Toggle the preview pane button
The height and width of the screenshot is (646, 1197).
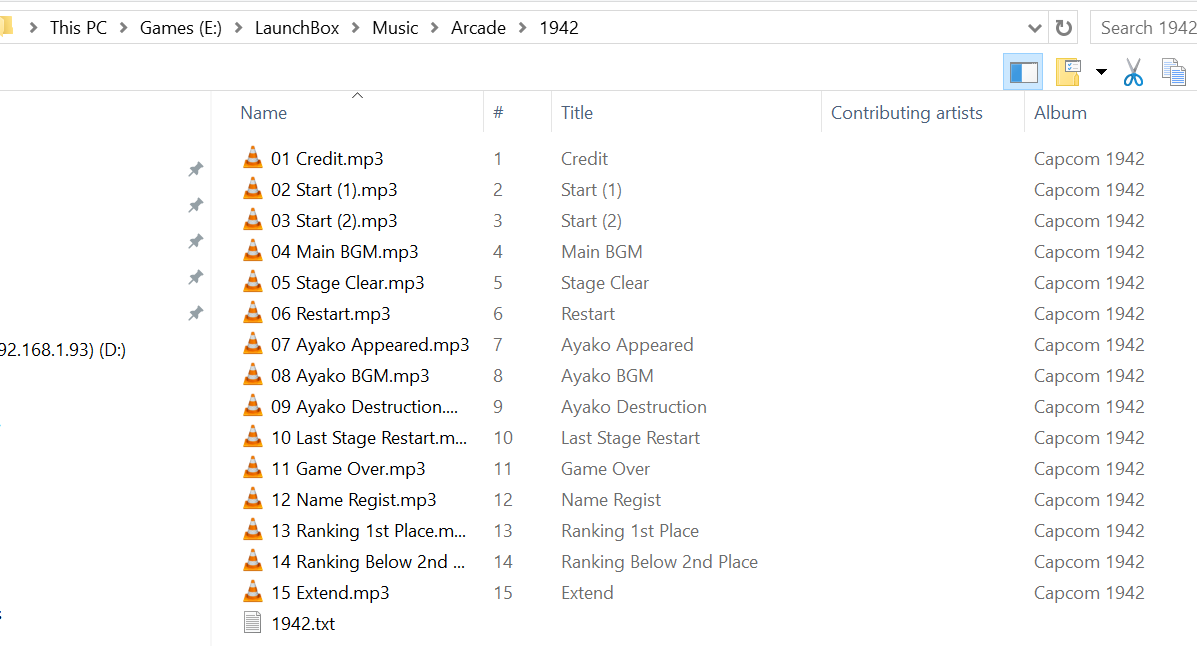coord(1023,73)
